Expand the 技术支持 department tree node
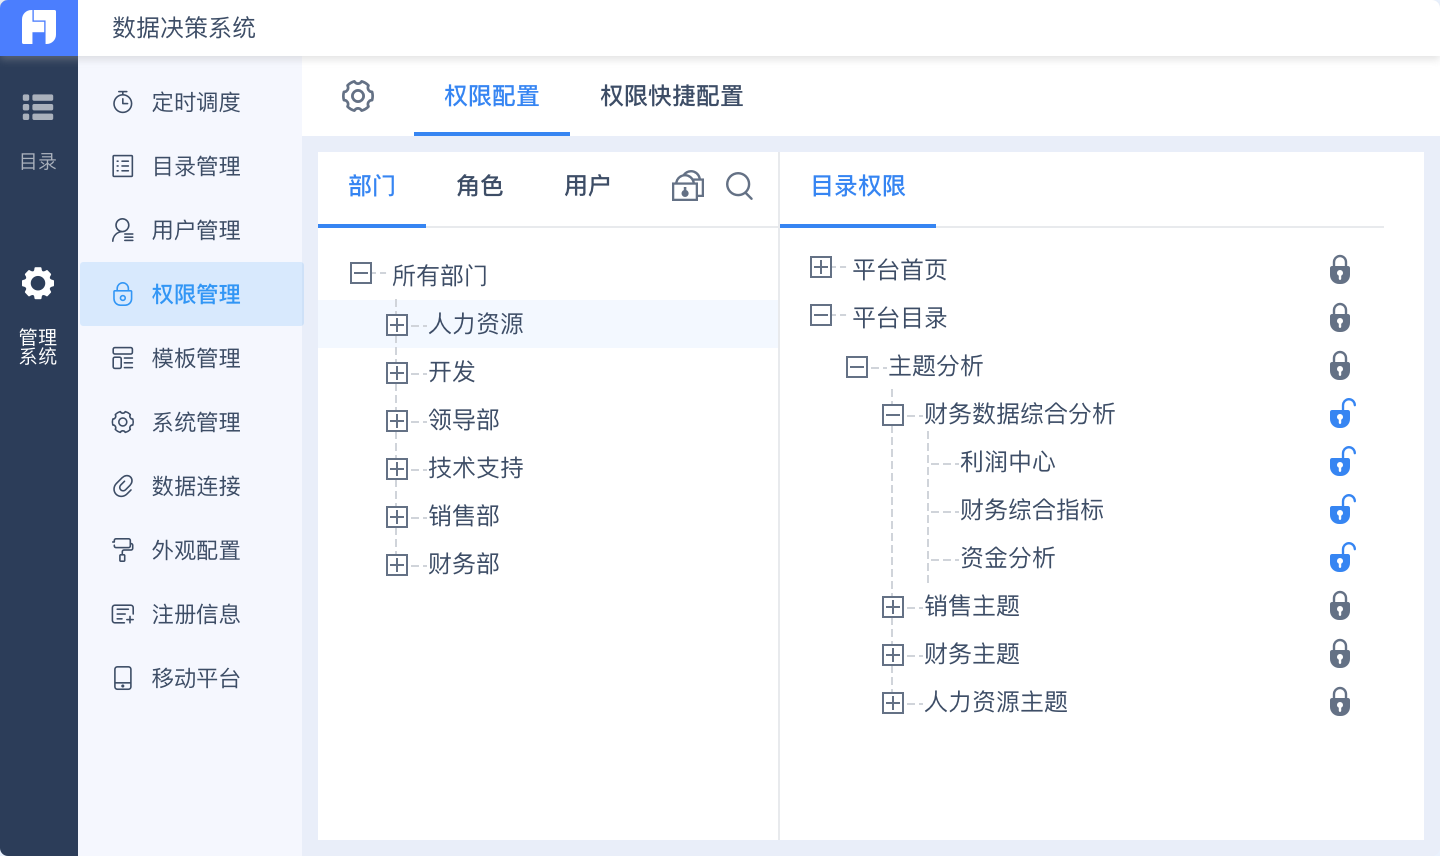The height and width of the screenshot is (856, 1440). tap(397, 468)
